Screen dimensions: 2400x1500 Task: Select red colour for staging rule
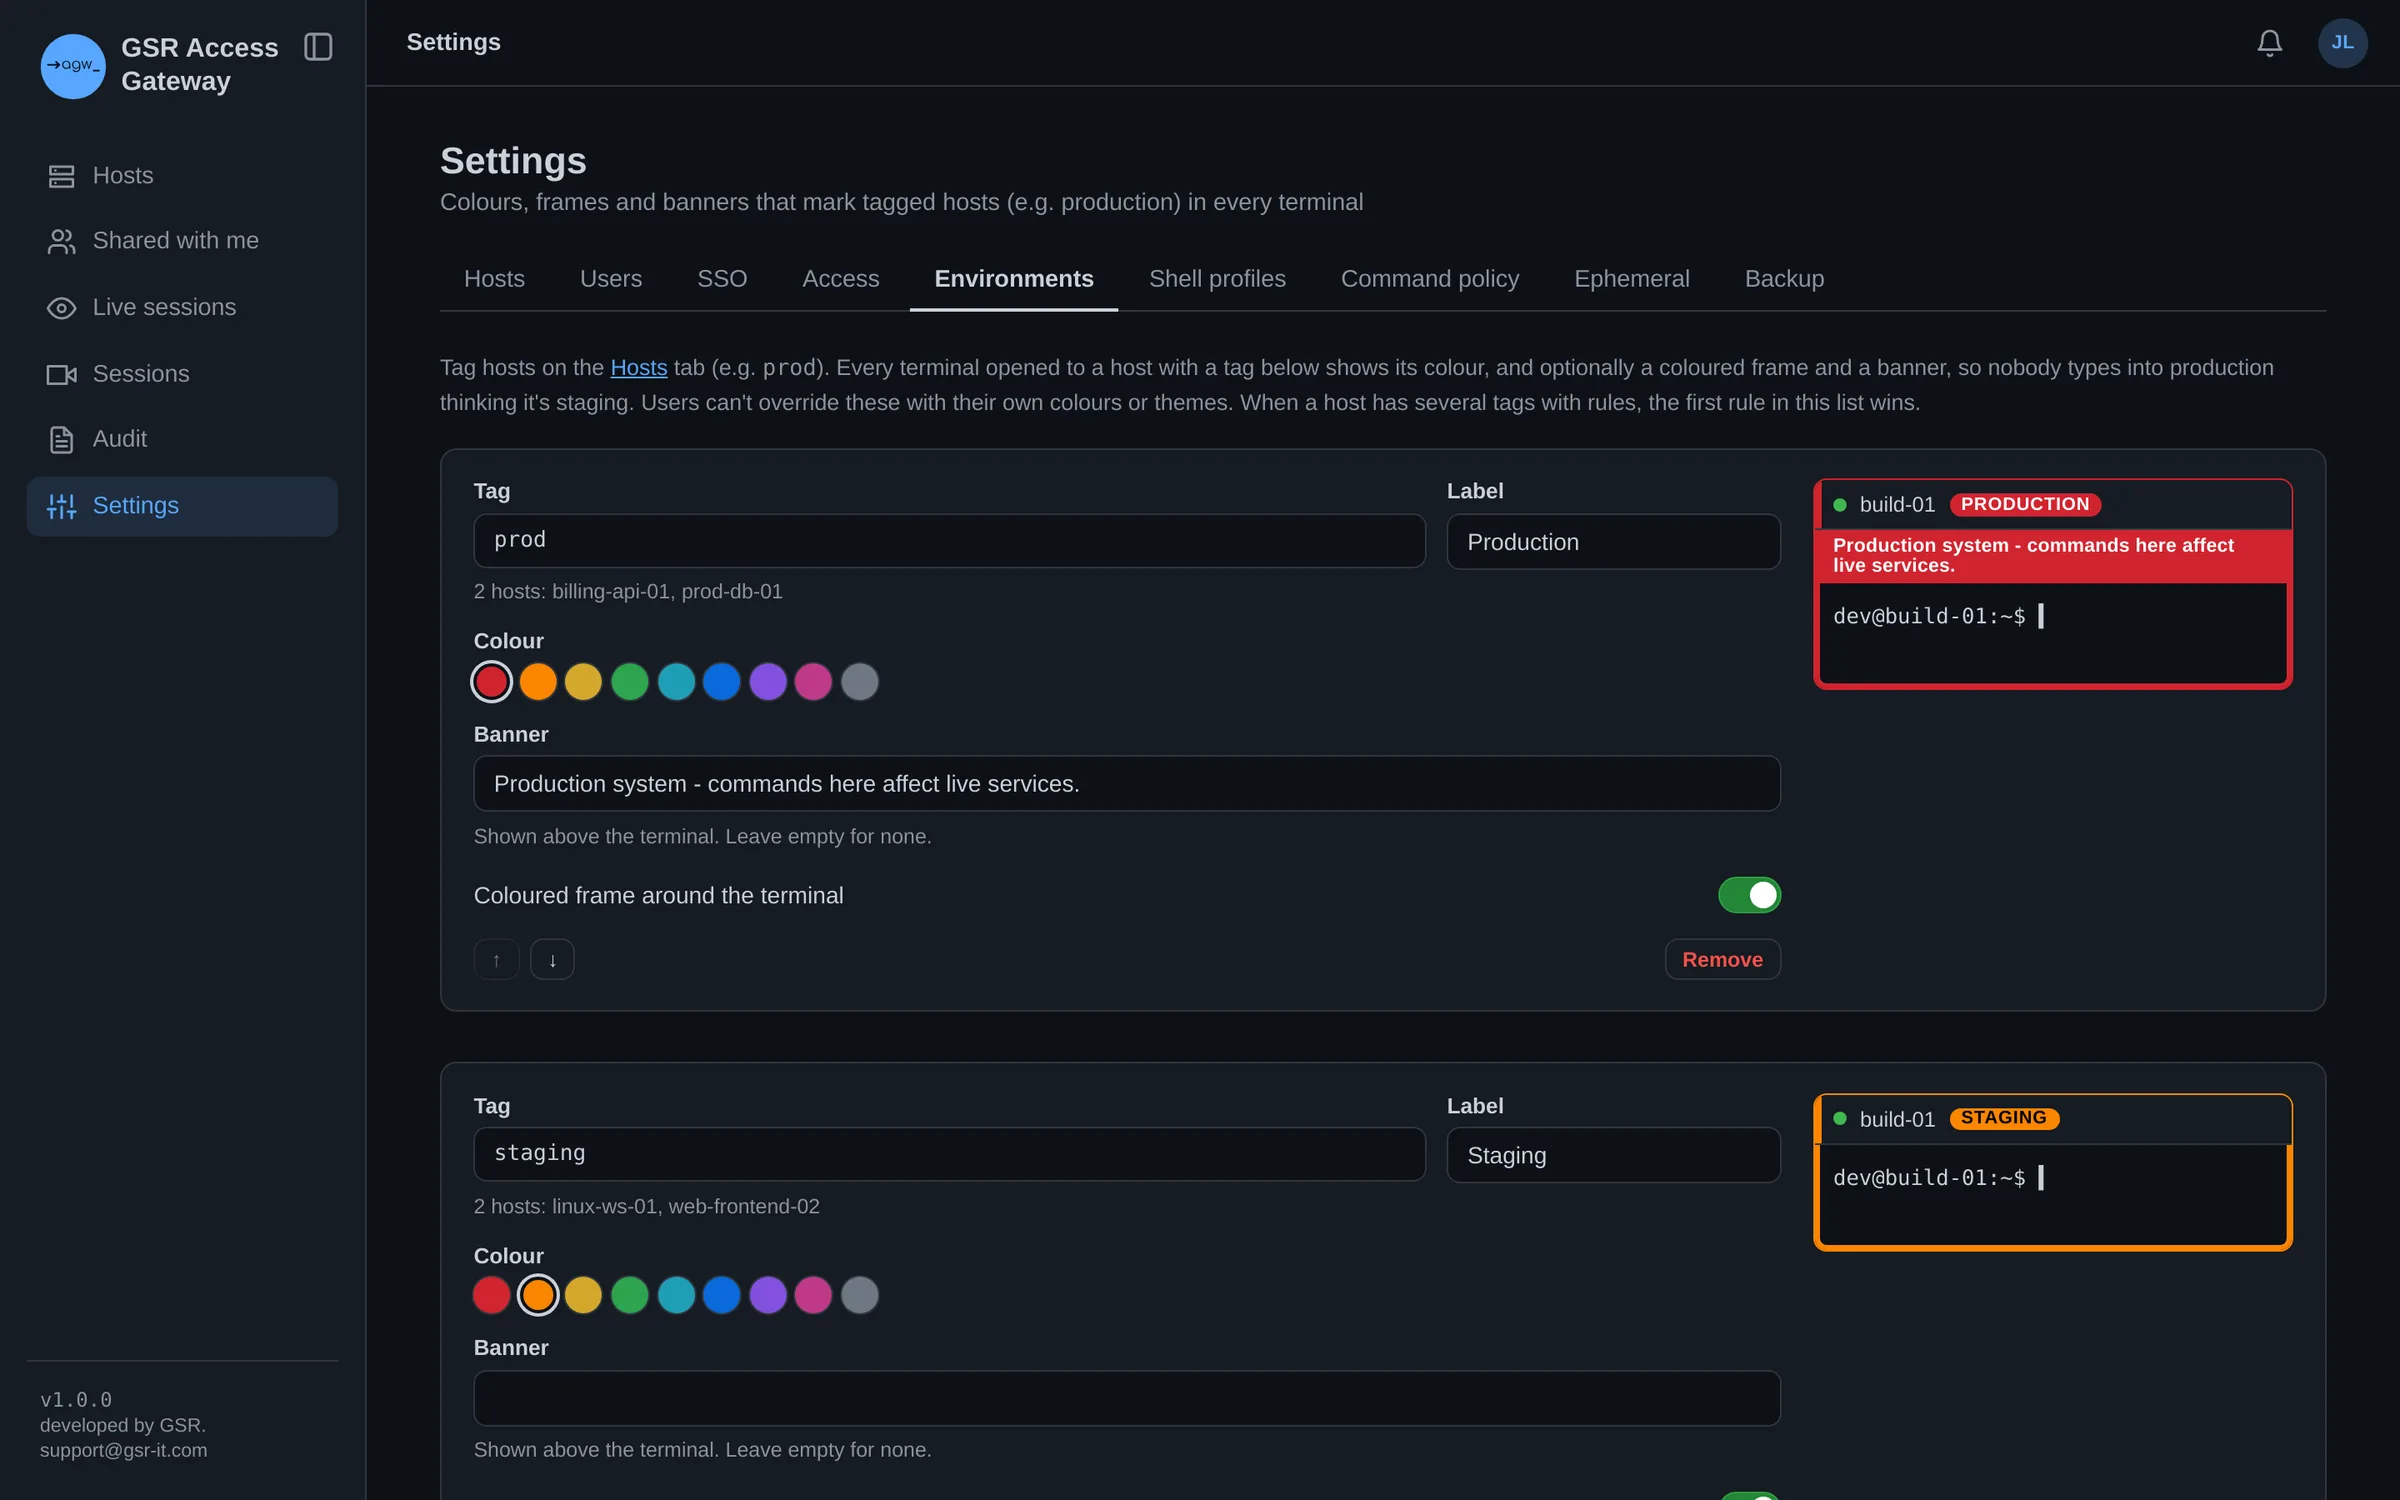[492, 1295]
